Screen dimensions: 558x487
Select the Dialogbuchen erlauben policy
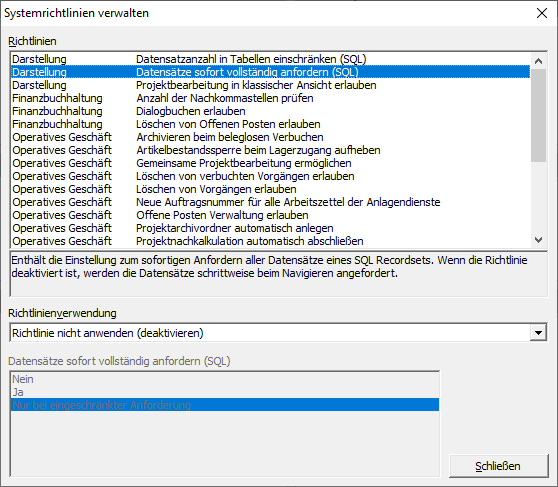pos(270,111)
